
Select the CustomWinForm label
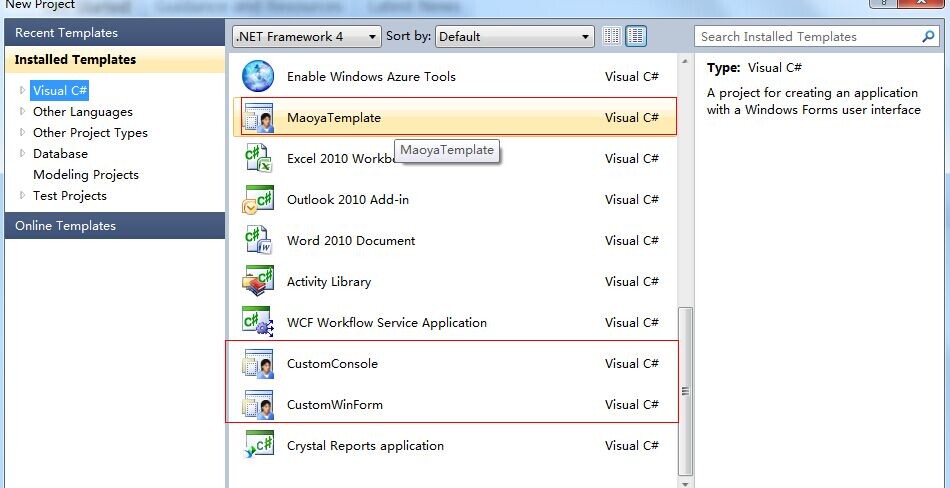click(x=334, y=404)
